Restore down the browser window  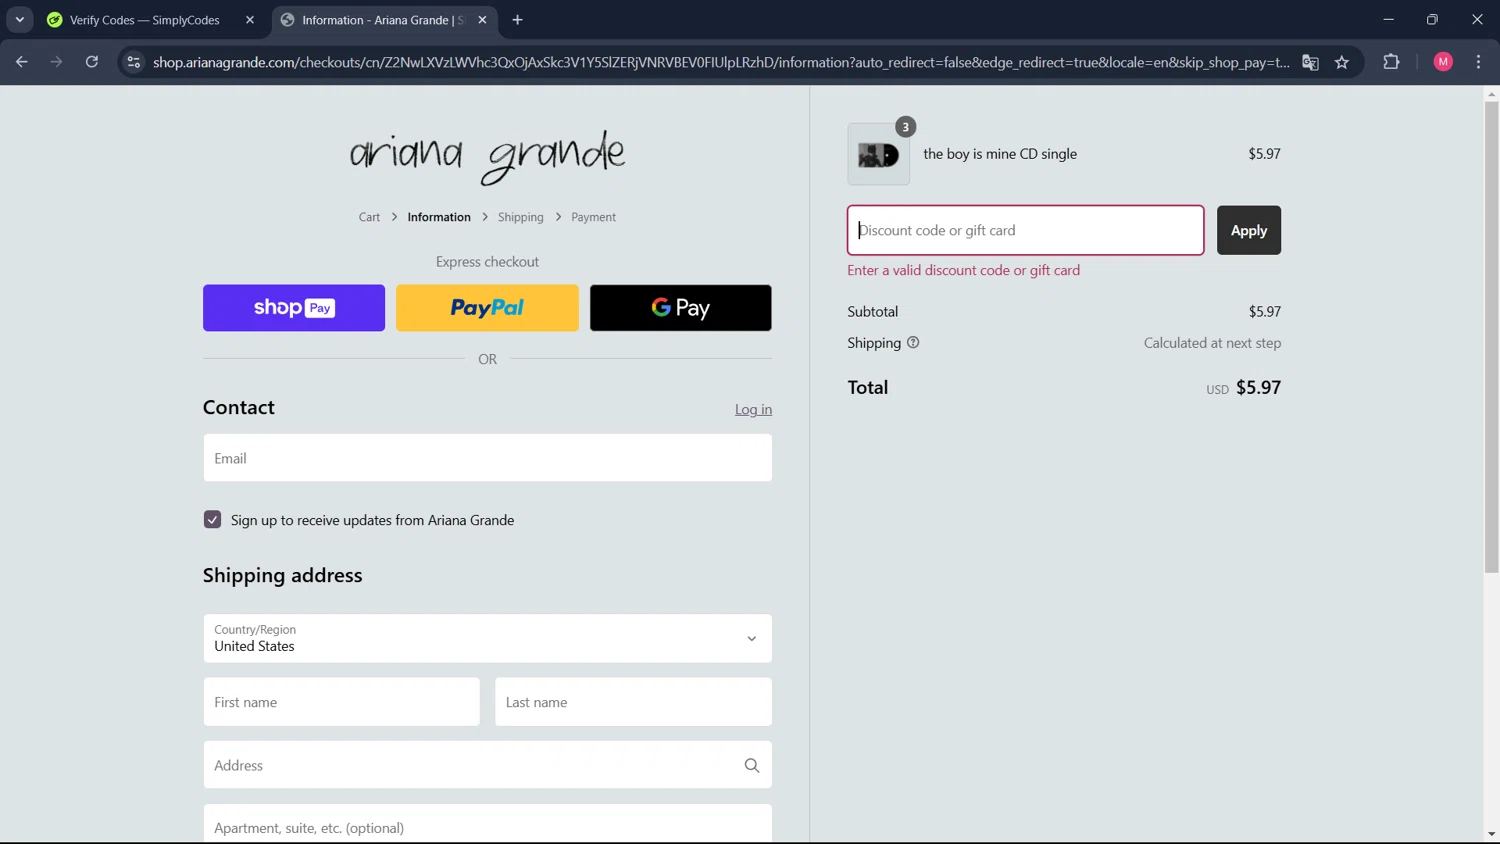tap(1432, 19)
